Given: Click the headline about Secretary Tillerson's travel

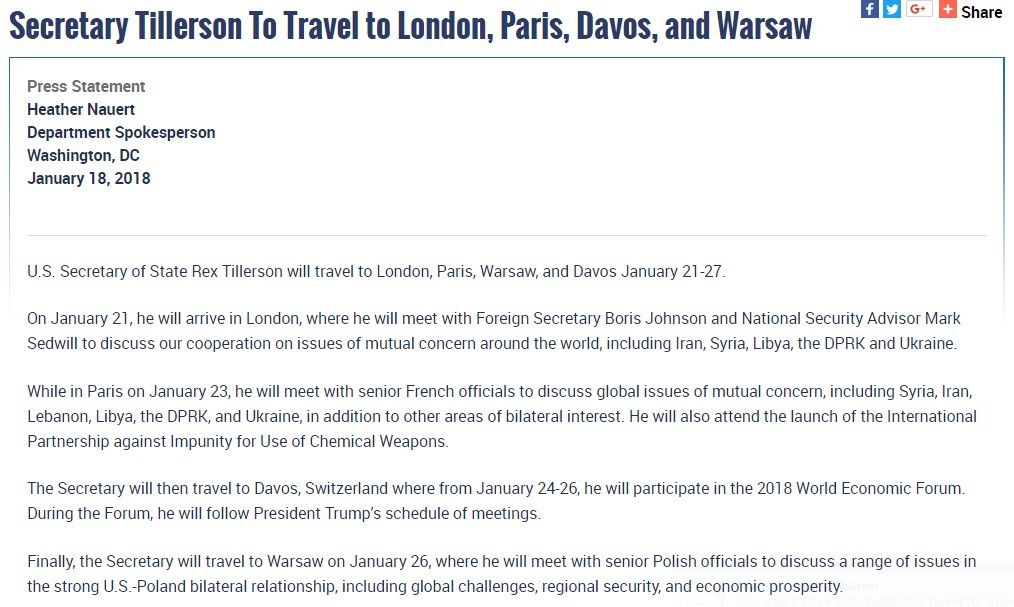Looking at the screenshot, I should pyautogui.click(x=410, y=27).
